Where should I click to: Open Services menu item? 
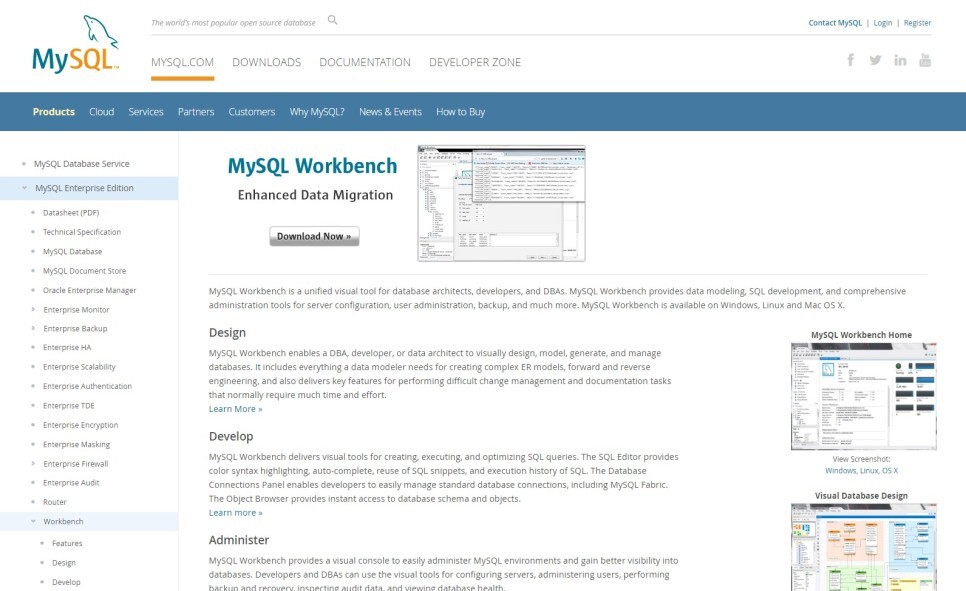pos(146,112)
